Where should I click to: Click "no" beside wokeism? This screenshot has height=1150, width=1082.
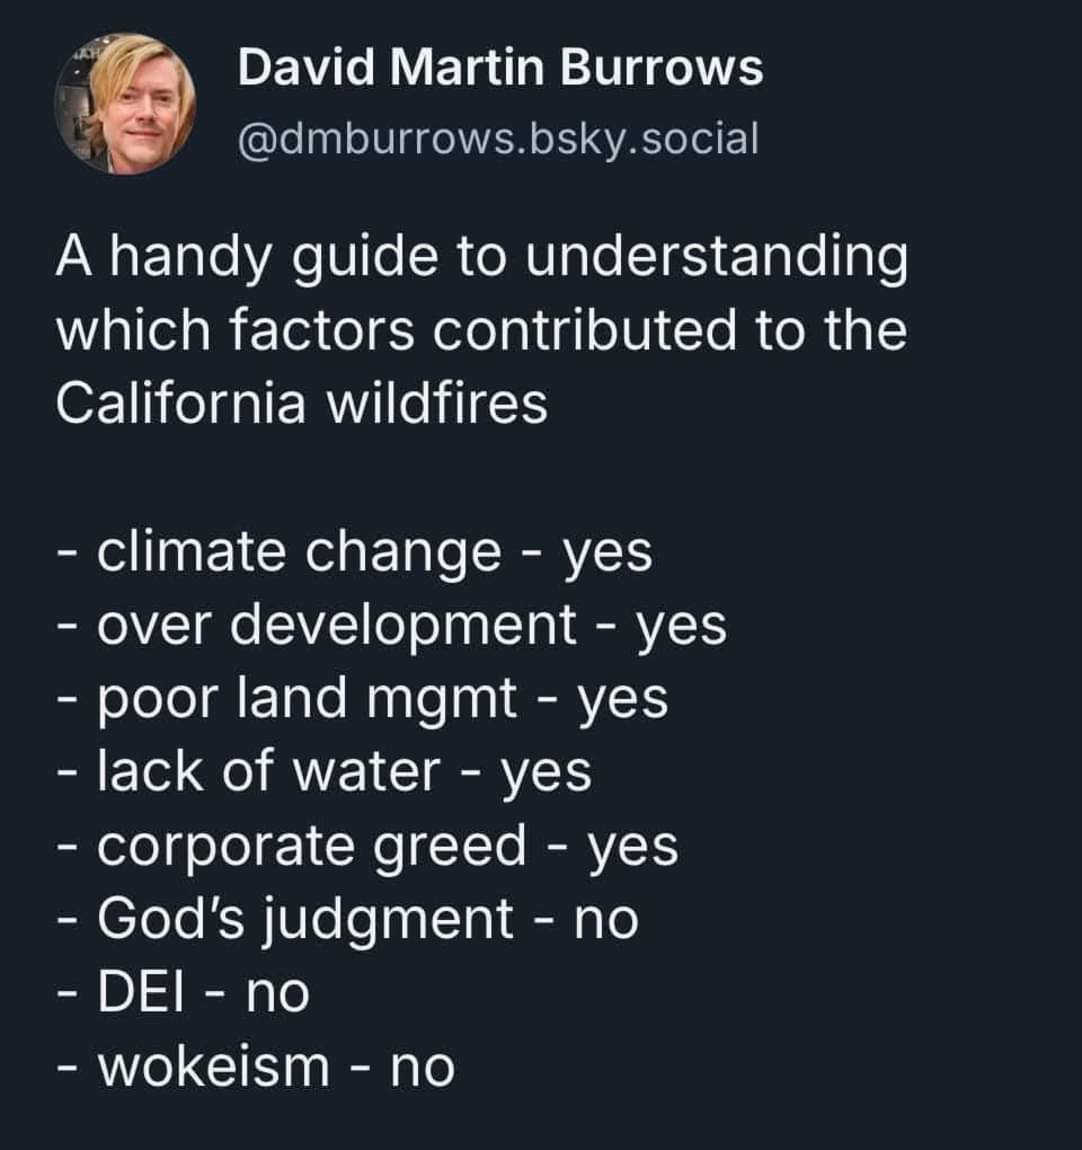click(x=421, y=1067)
